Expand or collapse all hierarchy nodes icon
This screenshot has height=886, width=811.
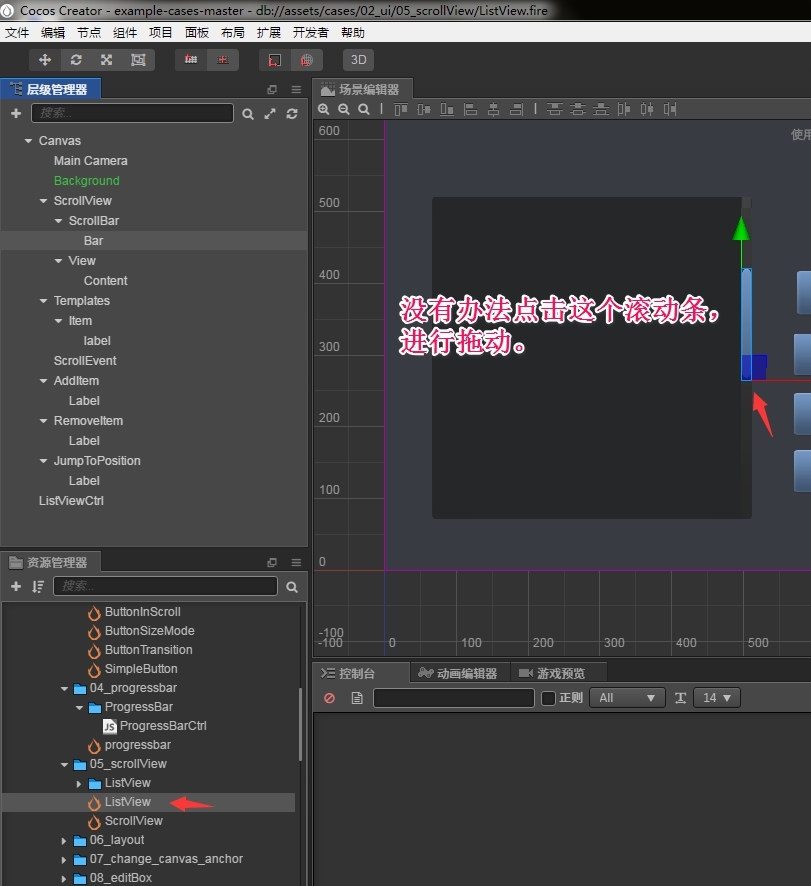(x=270, y=114)
